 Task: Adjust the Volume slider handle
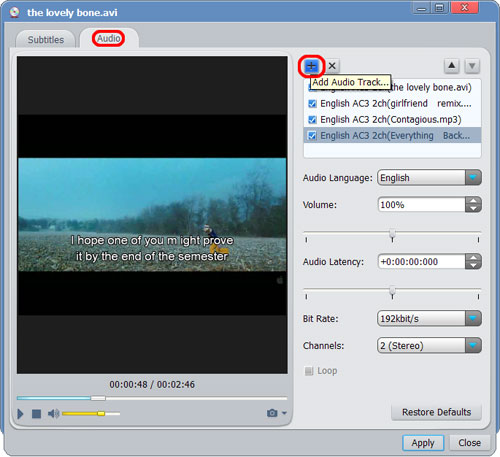pos(392,234)
